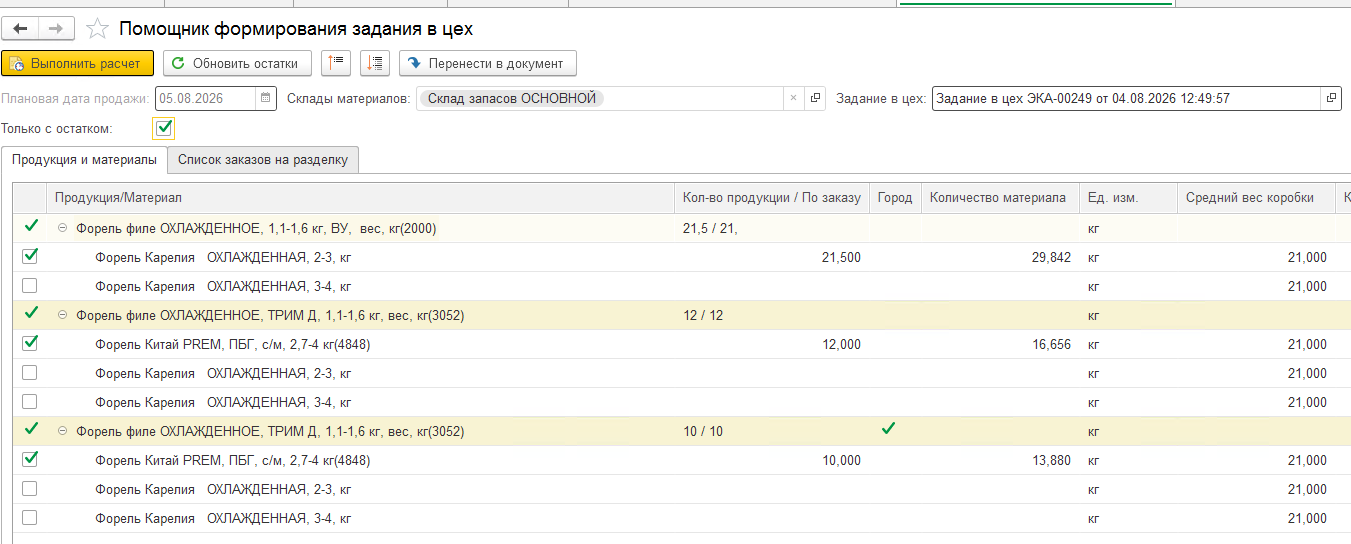Uncheck the row with quantity 21,500
The width and height of the screenshot is (1351, 544).
(x=30, y=256)
